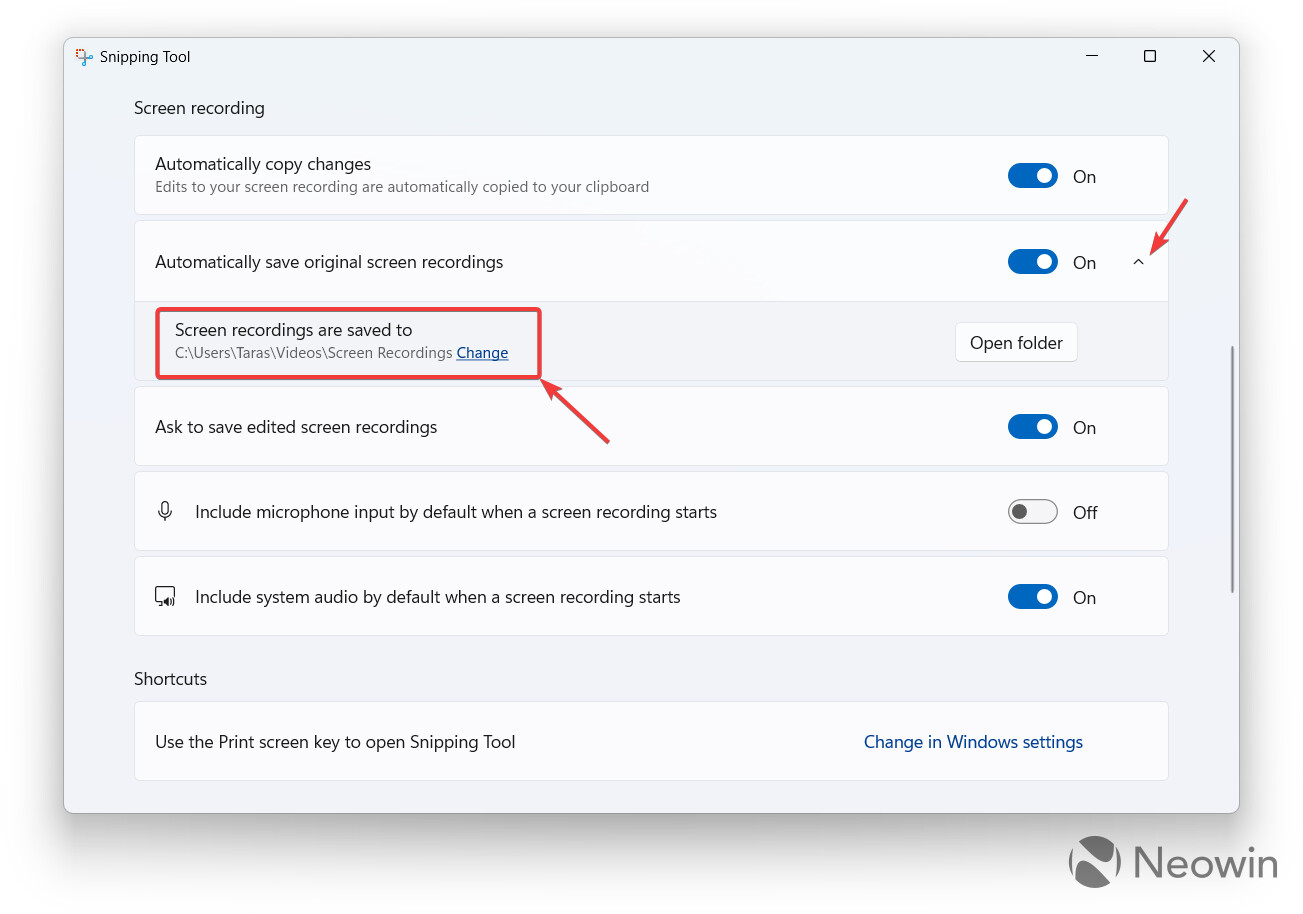Enable microphone input by default toggle
Viewport: 1303px width, 914px height.
[x=1032, y=512]
